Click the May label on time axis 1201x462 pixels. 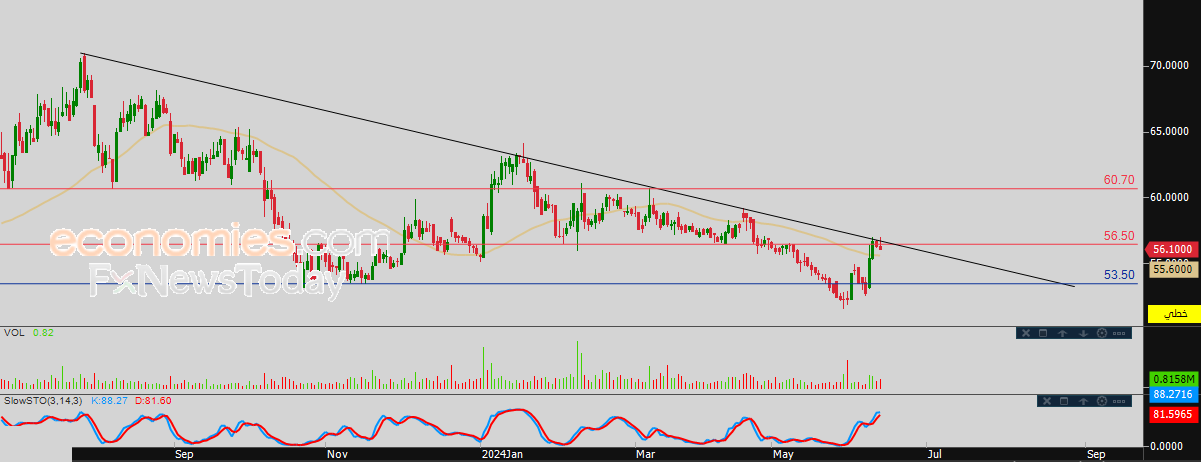(x=784, y=454)
